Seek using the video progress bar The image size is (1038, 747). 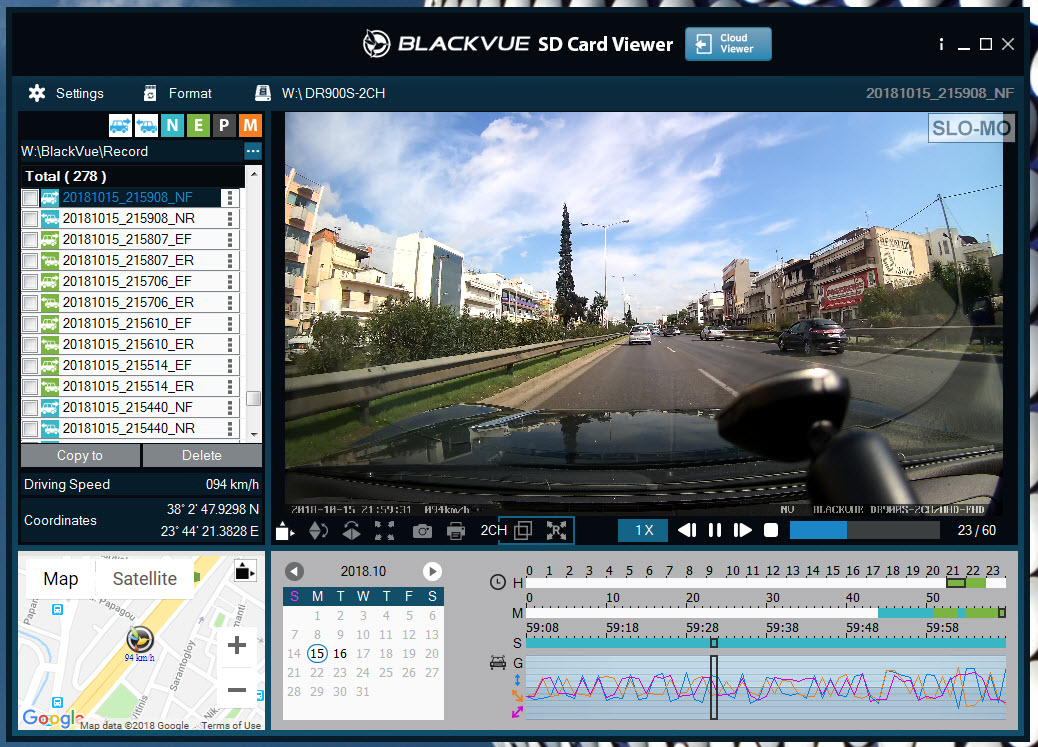pyautogui.click(x=865, y=530)
